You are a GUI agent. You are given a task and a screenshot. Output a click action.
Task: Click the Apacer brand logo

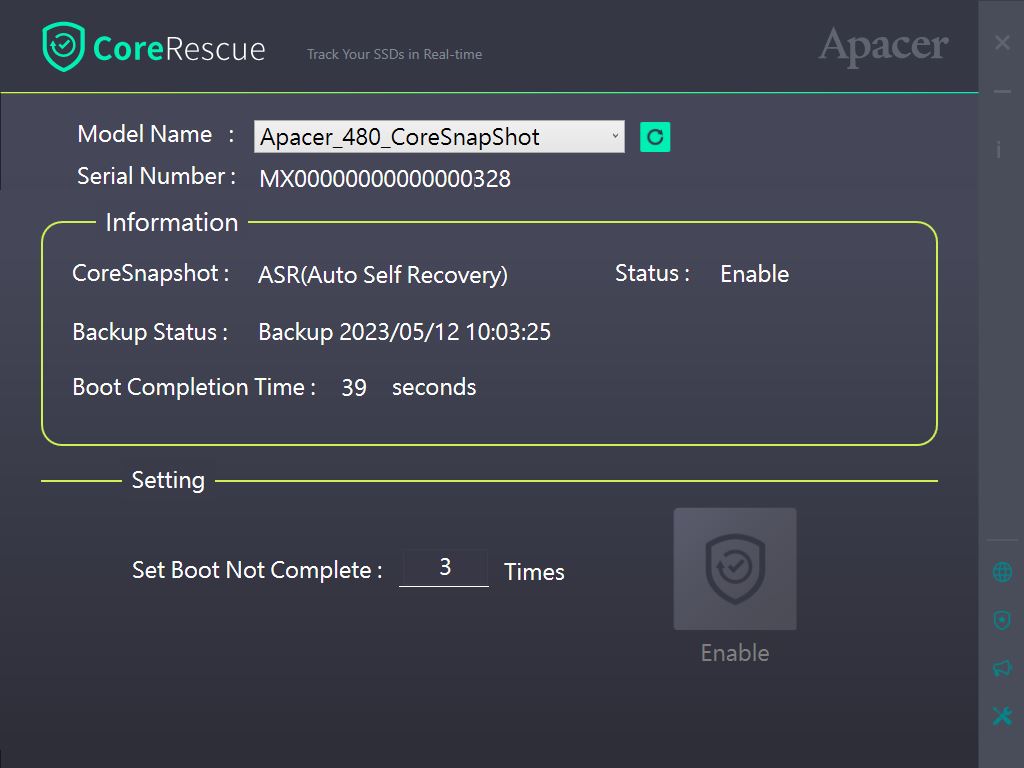pos(883,46)
